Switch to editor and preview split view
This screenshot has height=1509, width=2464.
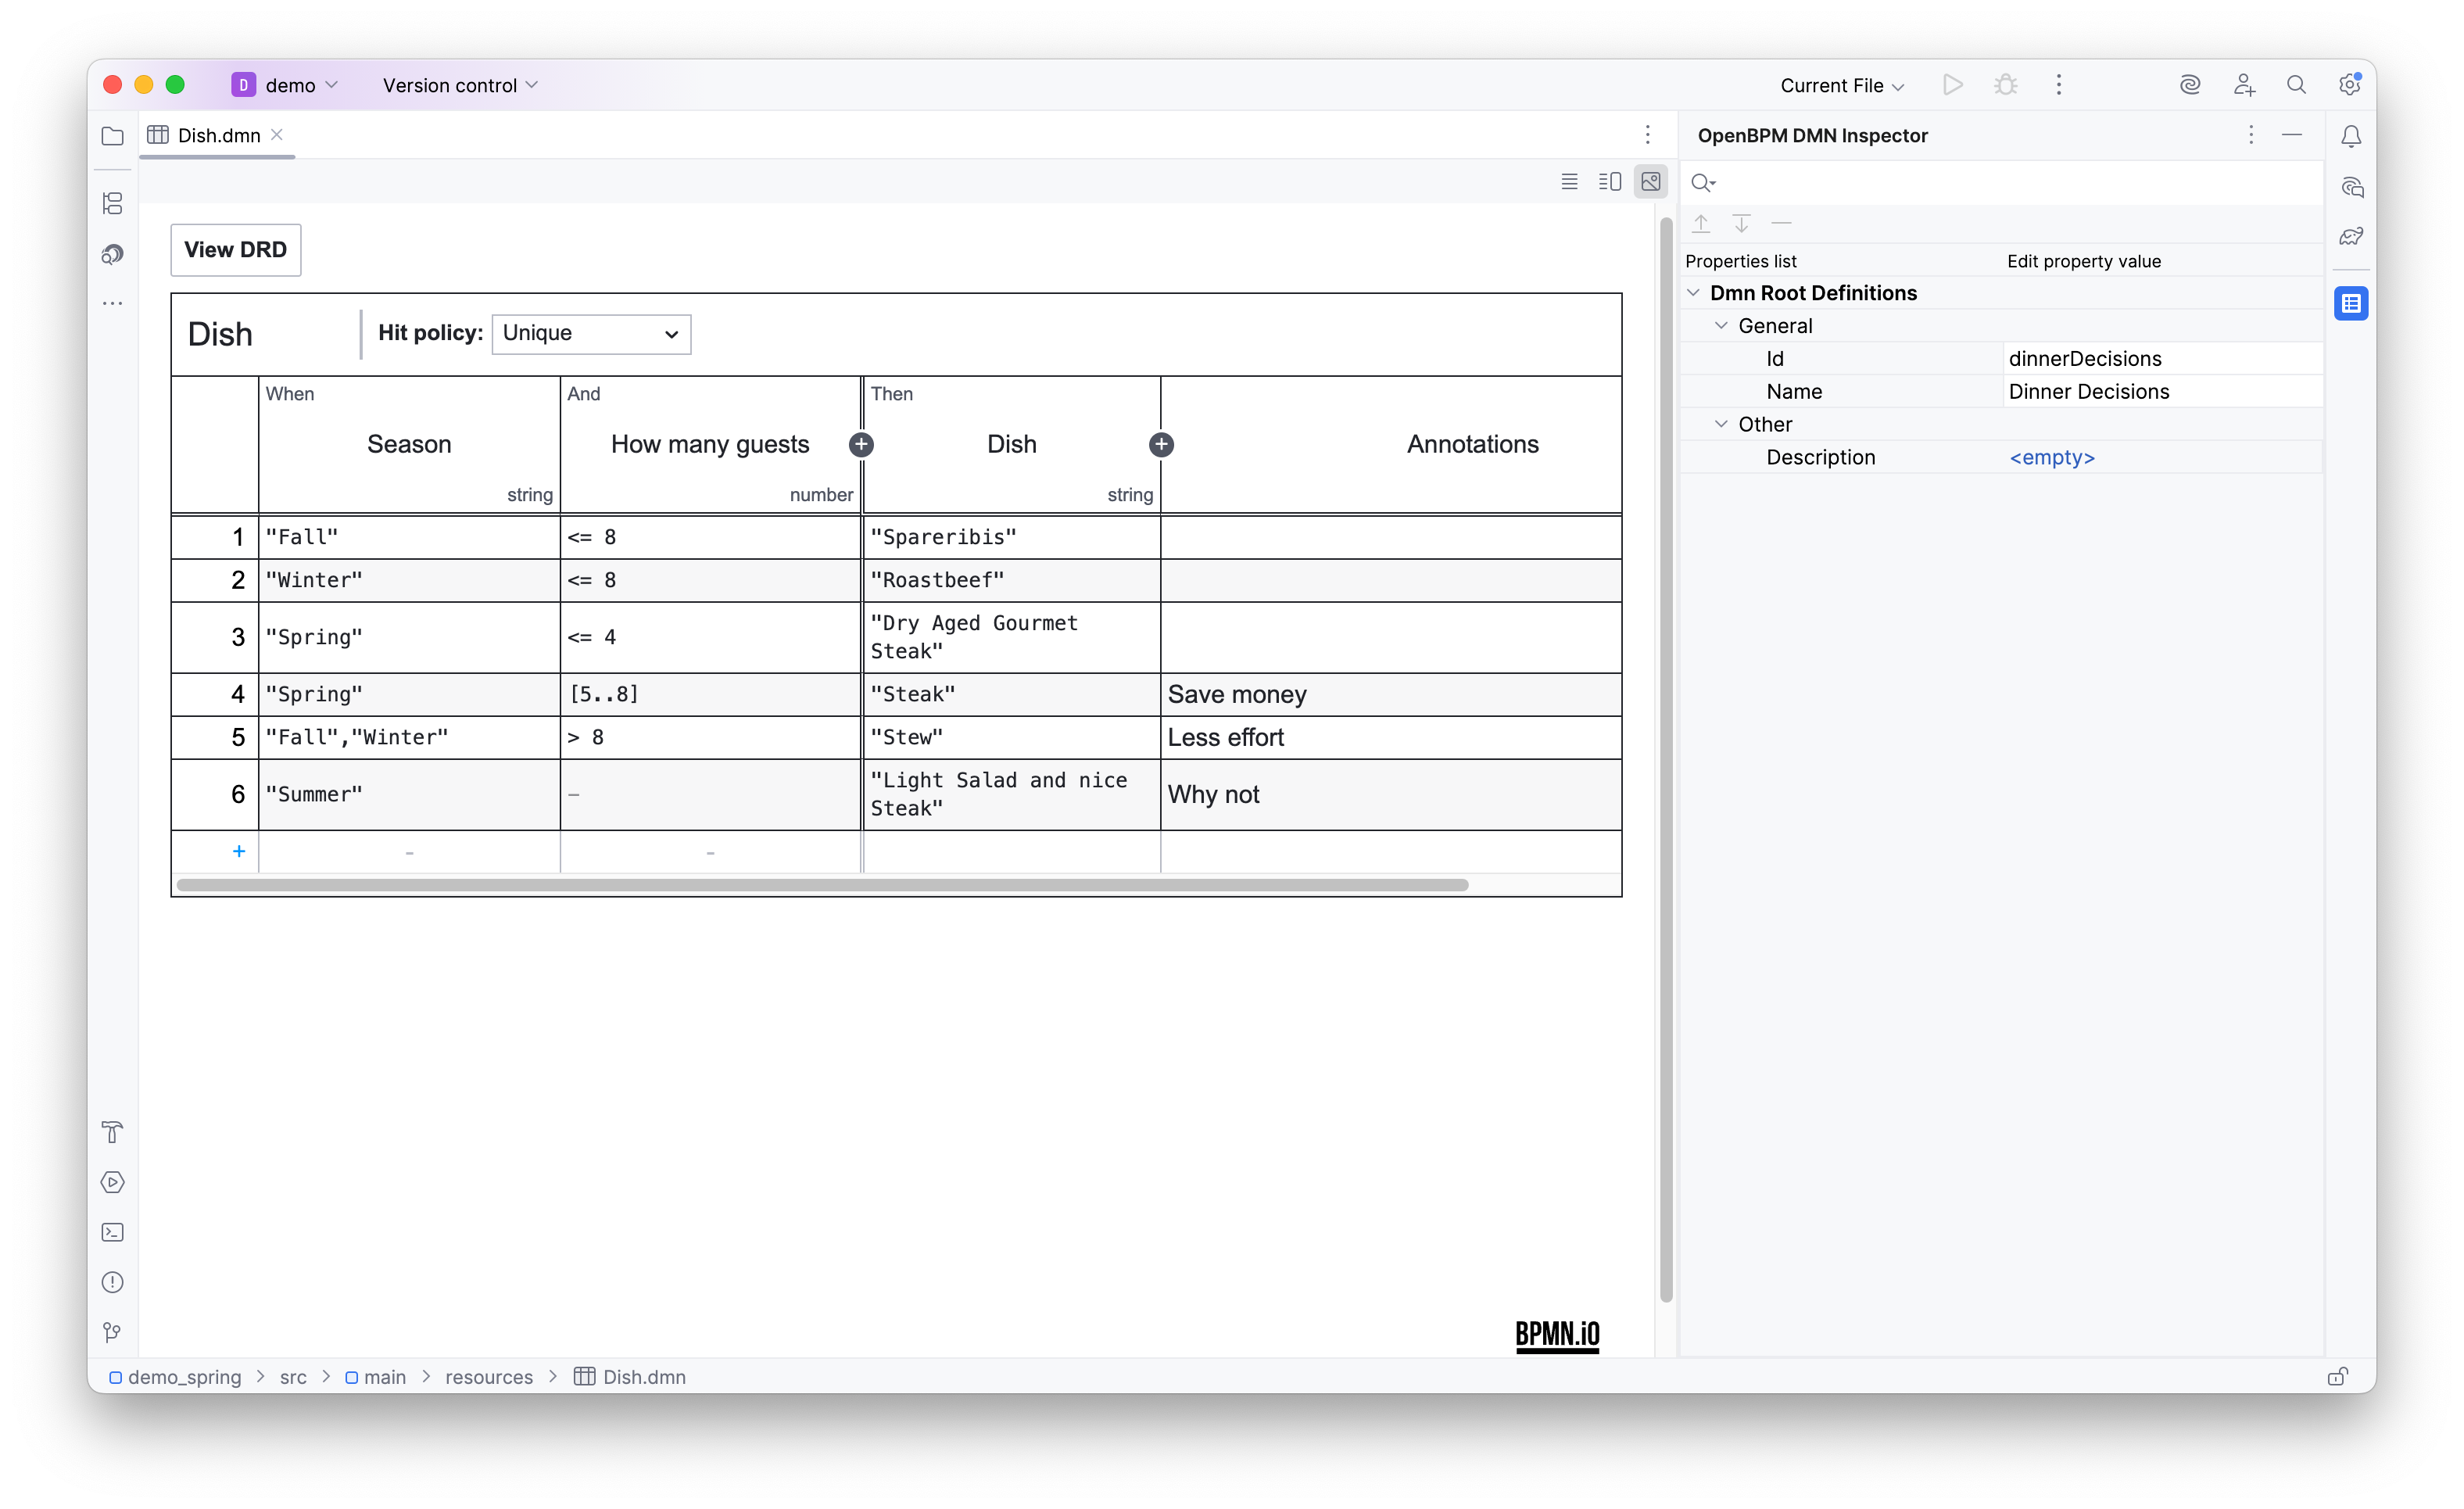[x=1610, y=182]
